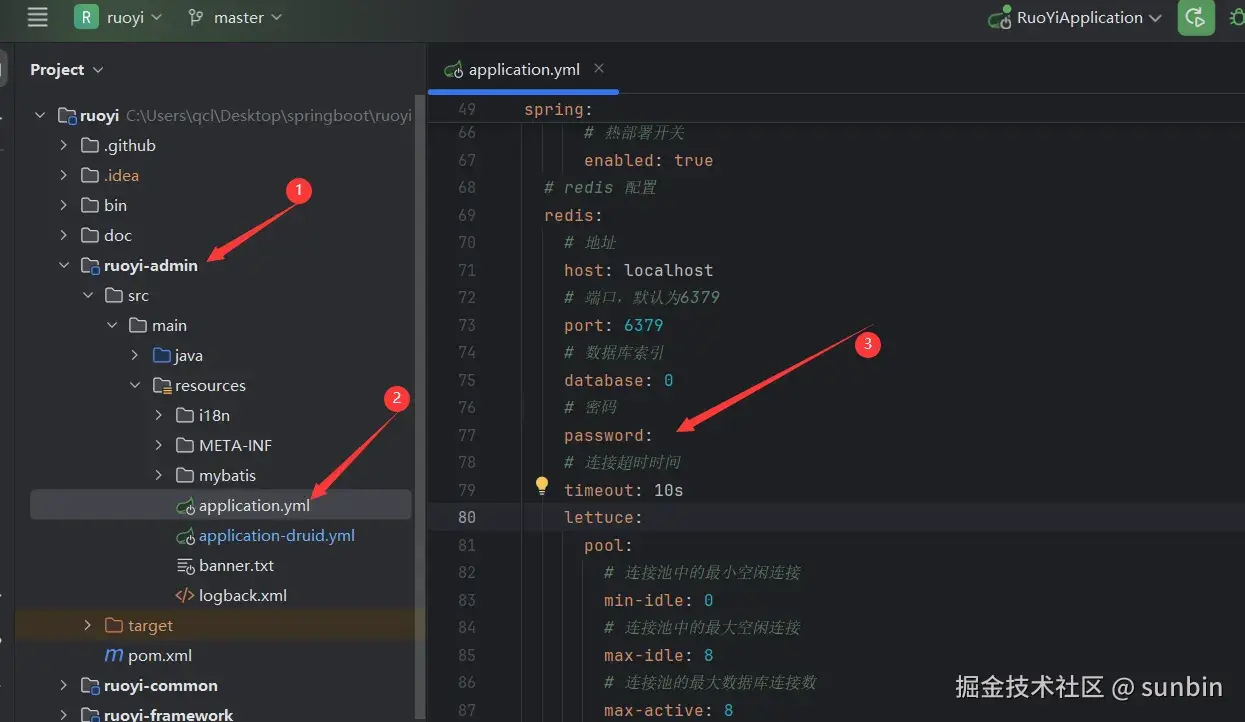
Task: Click the green R project icon
Action: pos(86,17)
